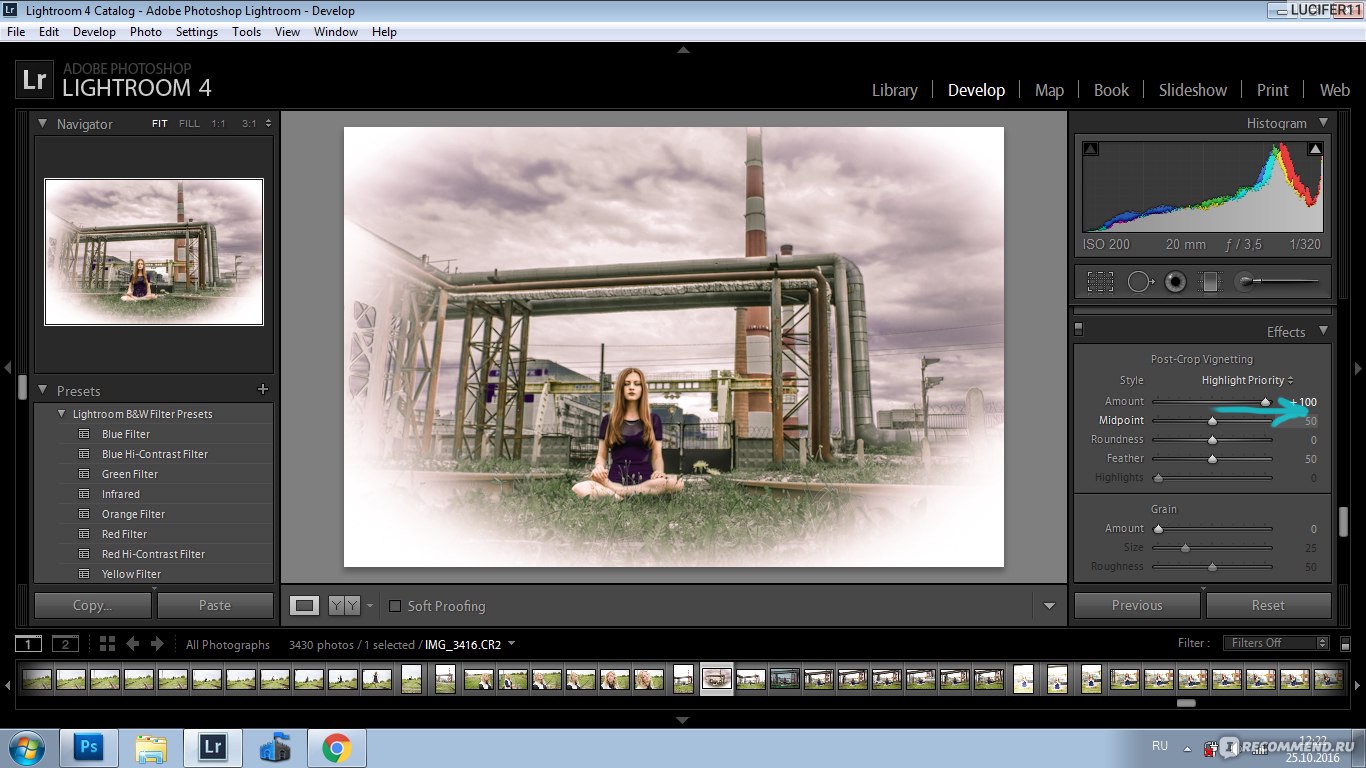Toggle the Effects panel on/off switch
This screenshot has width=1366, height=768.
click(x=1078, y=328)
